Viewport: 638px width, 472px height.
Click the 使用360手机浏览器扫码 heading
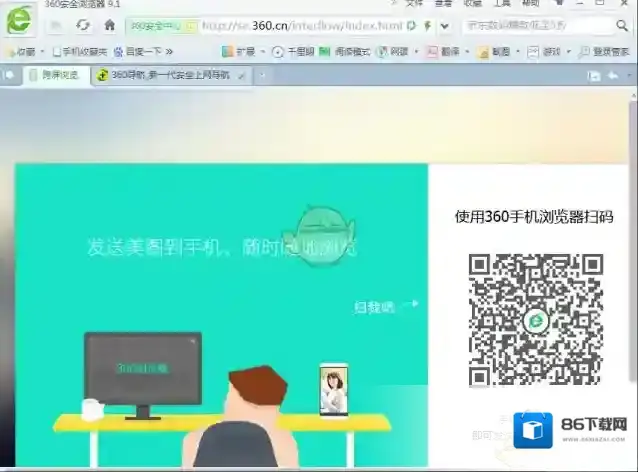(x=534, y=216)
